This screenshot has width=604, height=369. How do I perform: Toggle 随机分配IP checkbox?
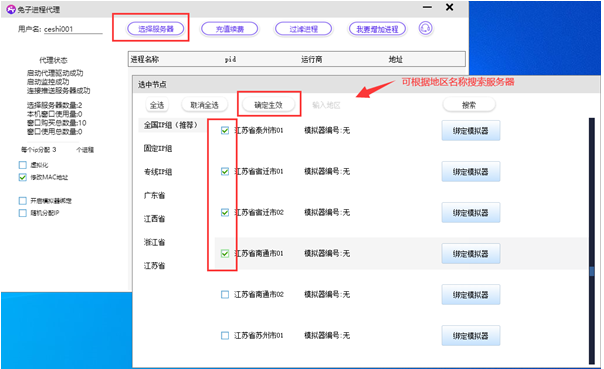(x=22, y=213)
